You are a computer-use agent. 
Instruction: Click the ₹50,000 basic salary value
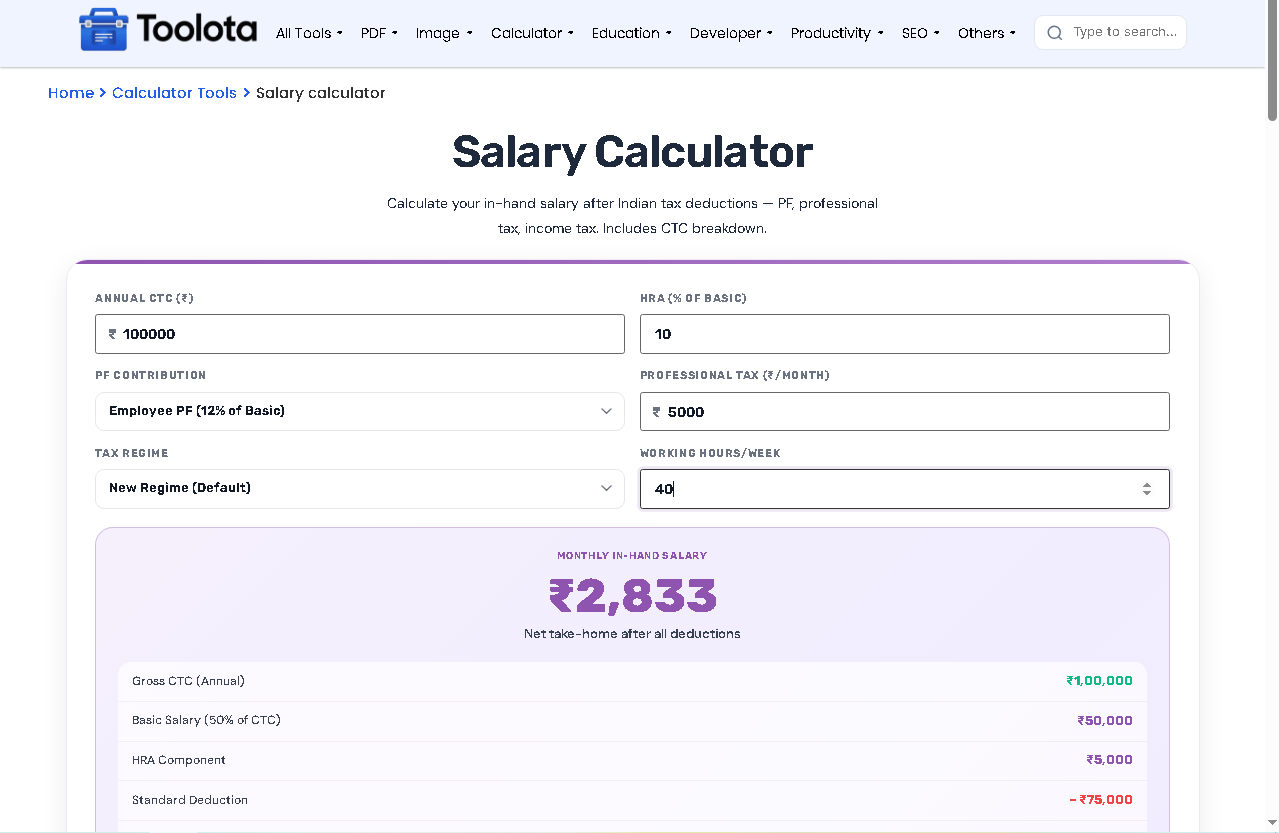pos(1105,720)
